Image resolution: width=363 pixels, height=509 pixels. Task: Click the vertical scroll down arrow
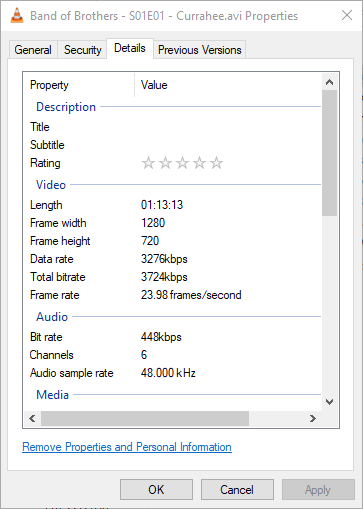point(329,402)
